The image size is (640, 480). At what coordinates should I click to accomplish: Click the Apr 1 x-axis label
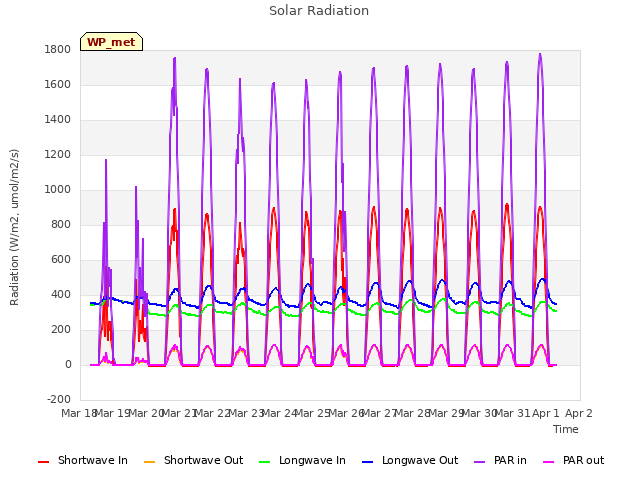click(x=546, y=413)
